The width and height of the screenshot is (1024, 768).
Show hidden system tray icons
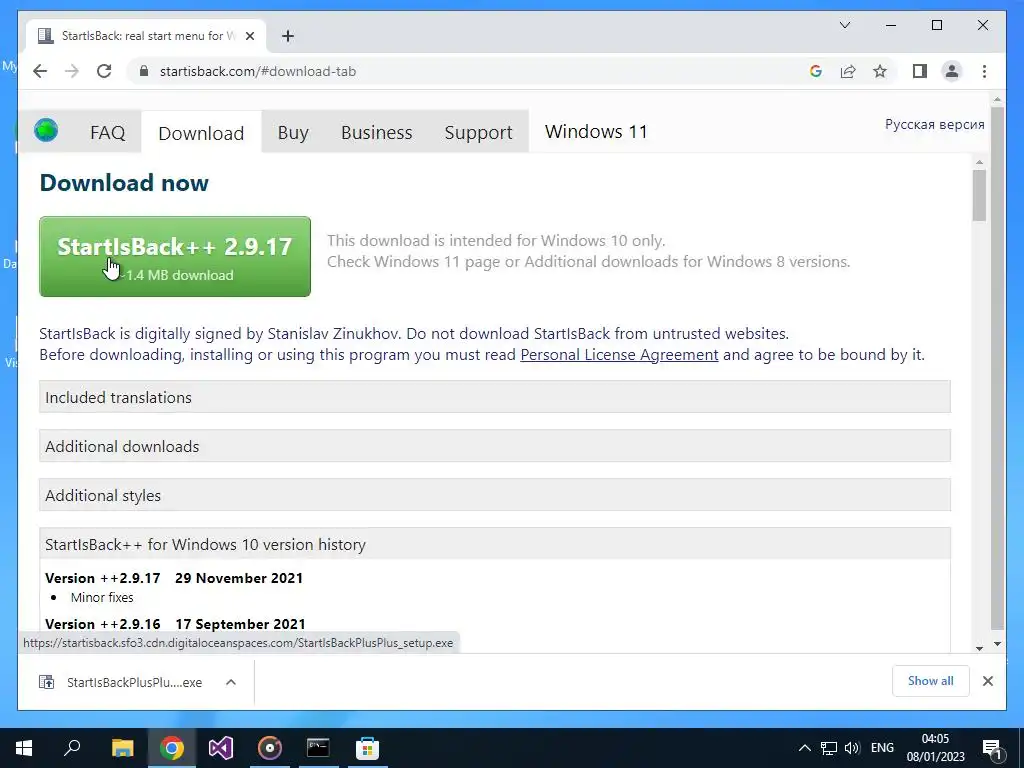tap(805, 748)
